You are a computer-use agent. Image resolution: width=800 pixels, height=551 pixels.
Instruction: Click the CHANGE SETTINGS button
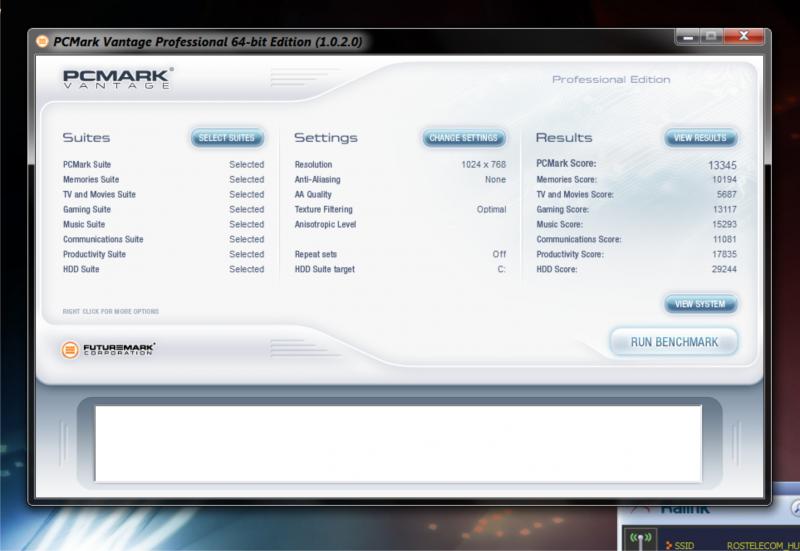click(463, 138)
